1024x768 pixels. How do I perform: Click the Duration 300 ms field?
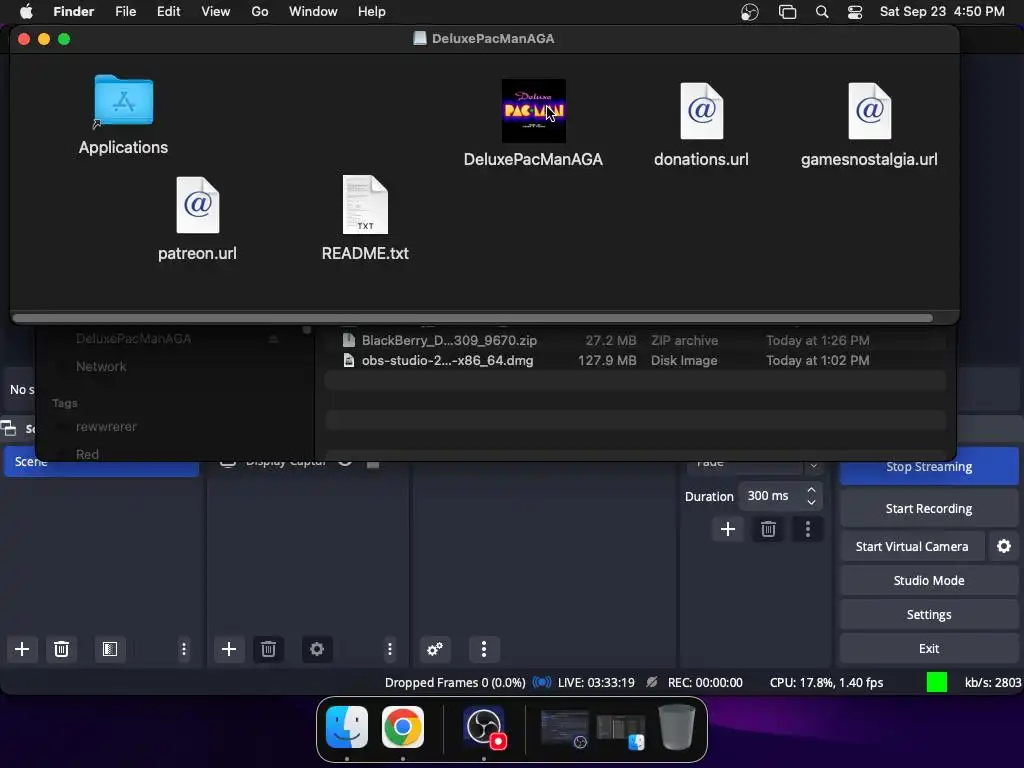(x=780, y=496)
